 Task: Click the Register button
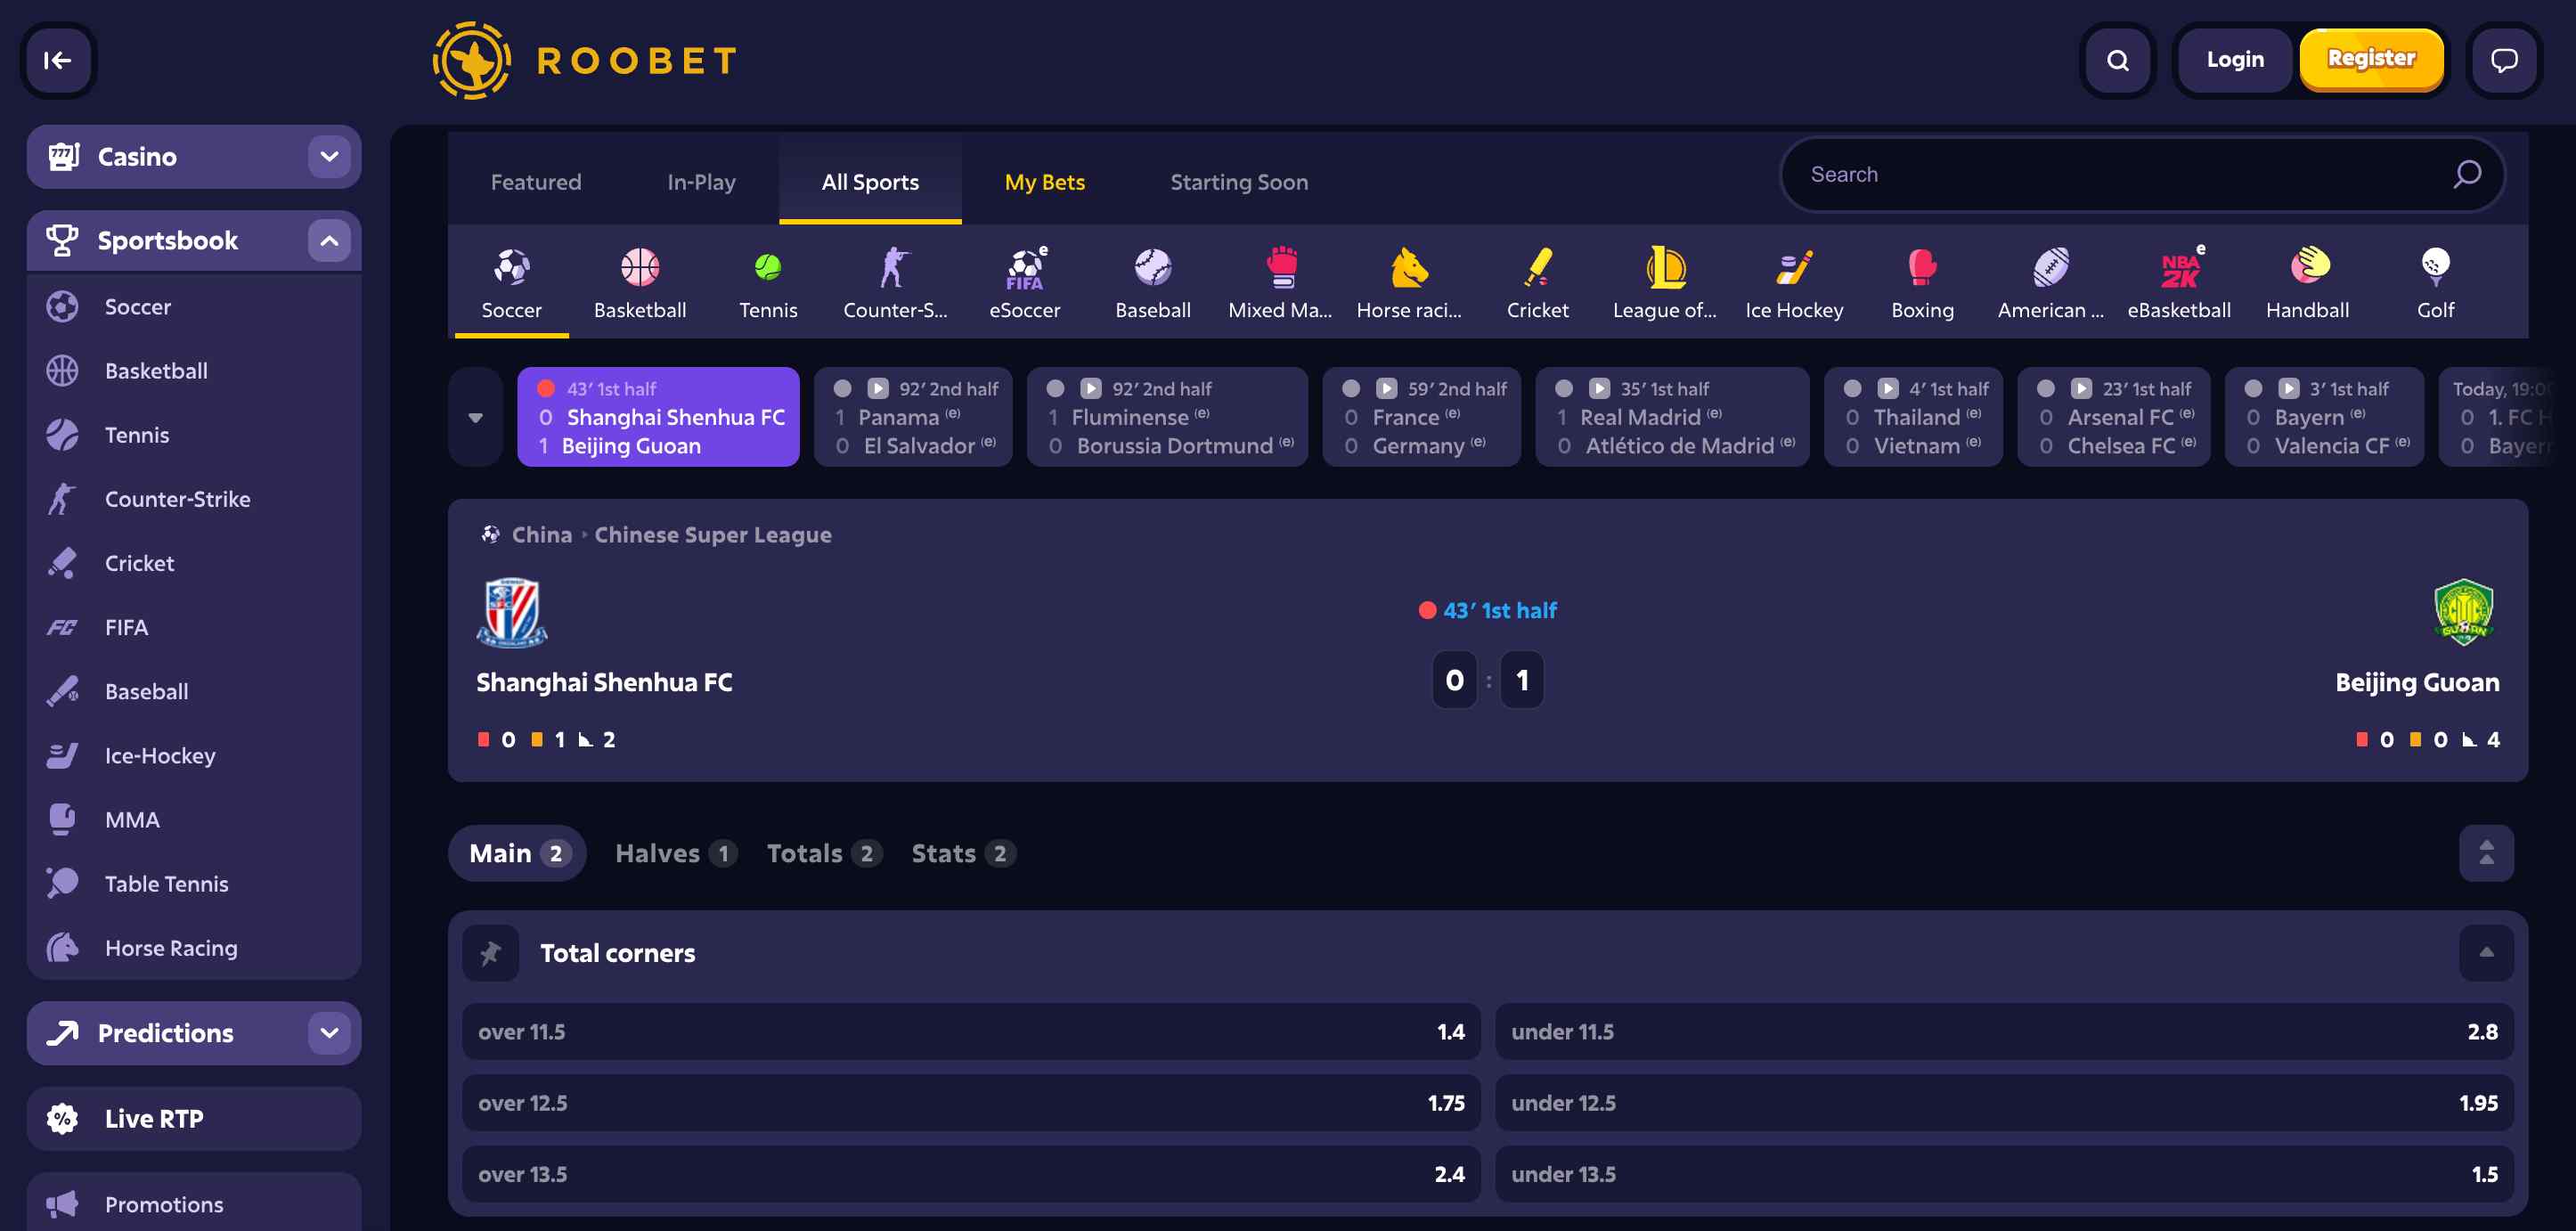pos(2371,59)
